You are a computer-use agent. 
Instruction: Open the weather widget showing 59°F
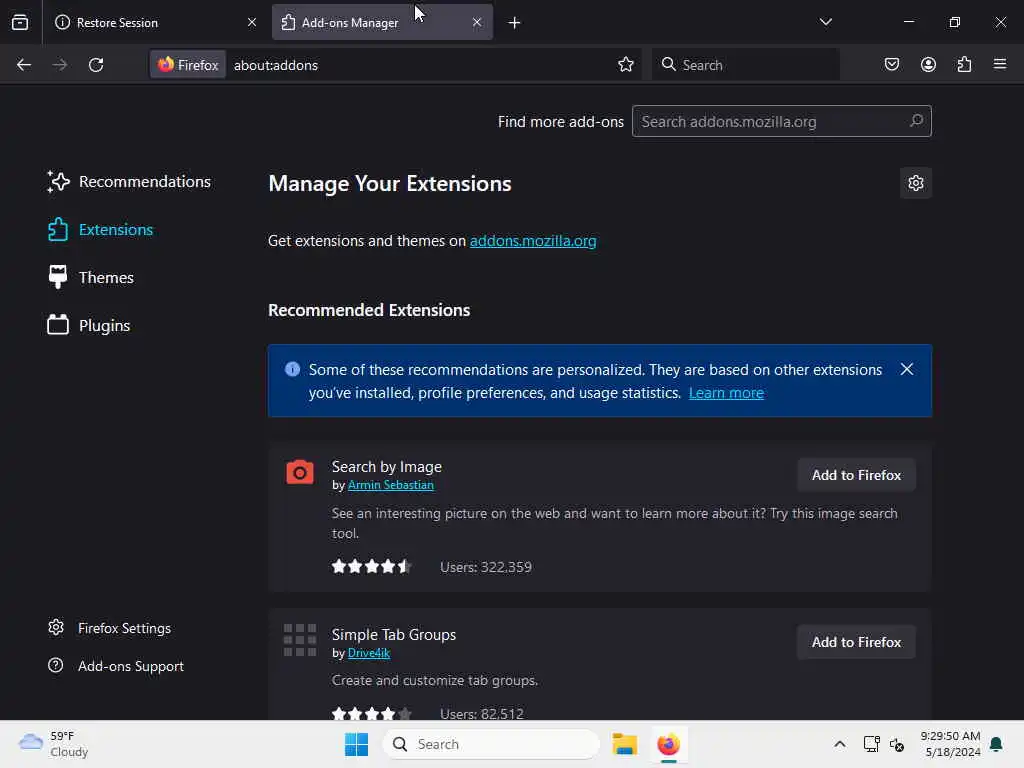coord(54,744)
